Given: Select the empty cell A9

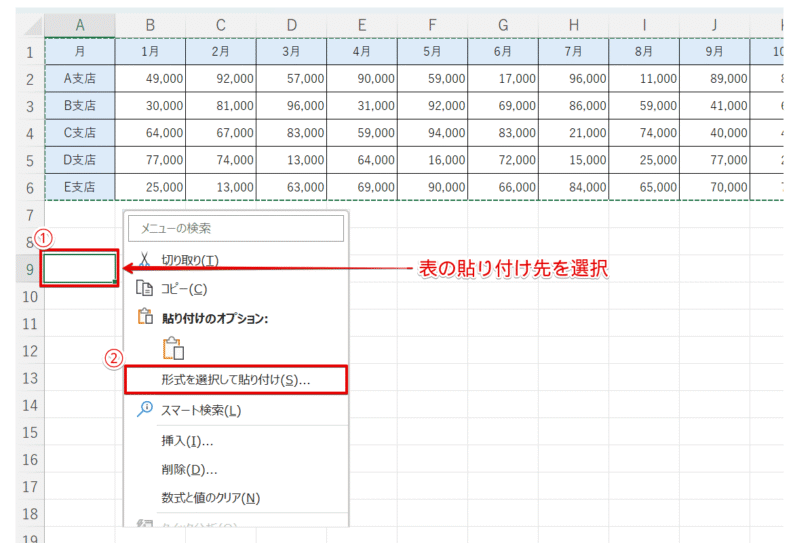Looking at the screenshot, I should coord(80,268).
